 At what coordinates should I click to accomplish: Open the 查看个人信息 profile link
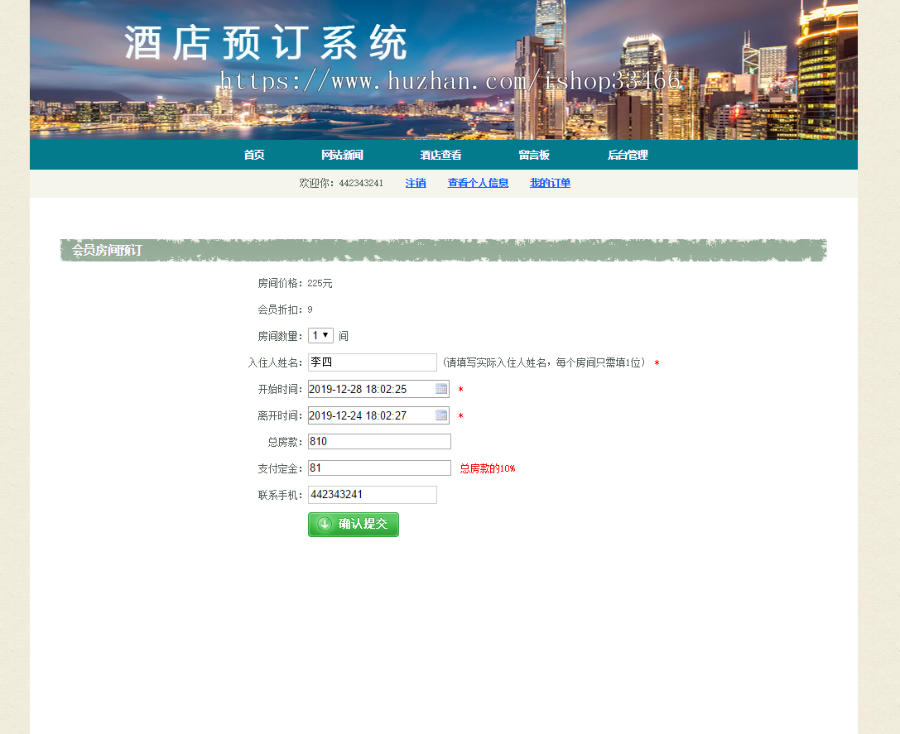[x=478, y=183]
